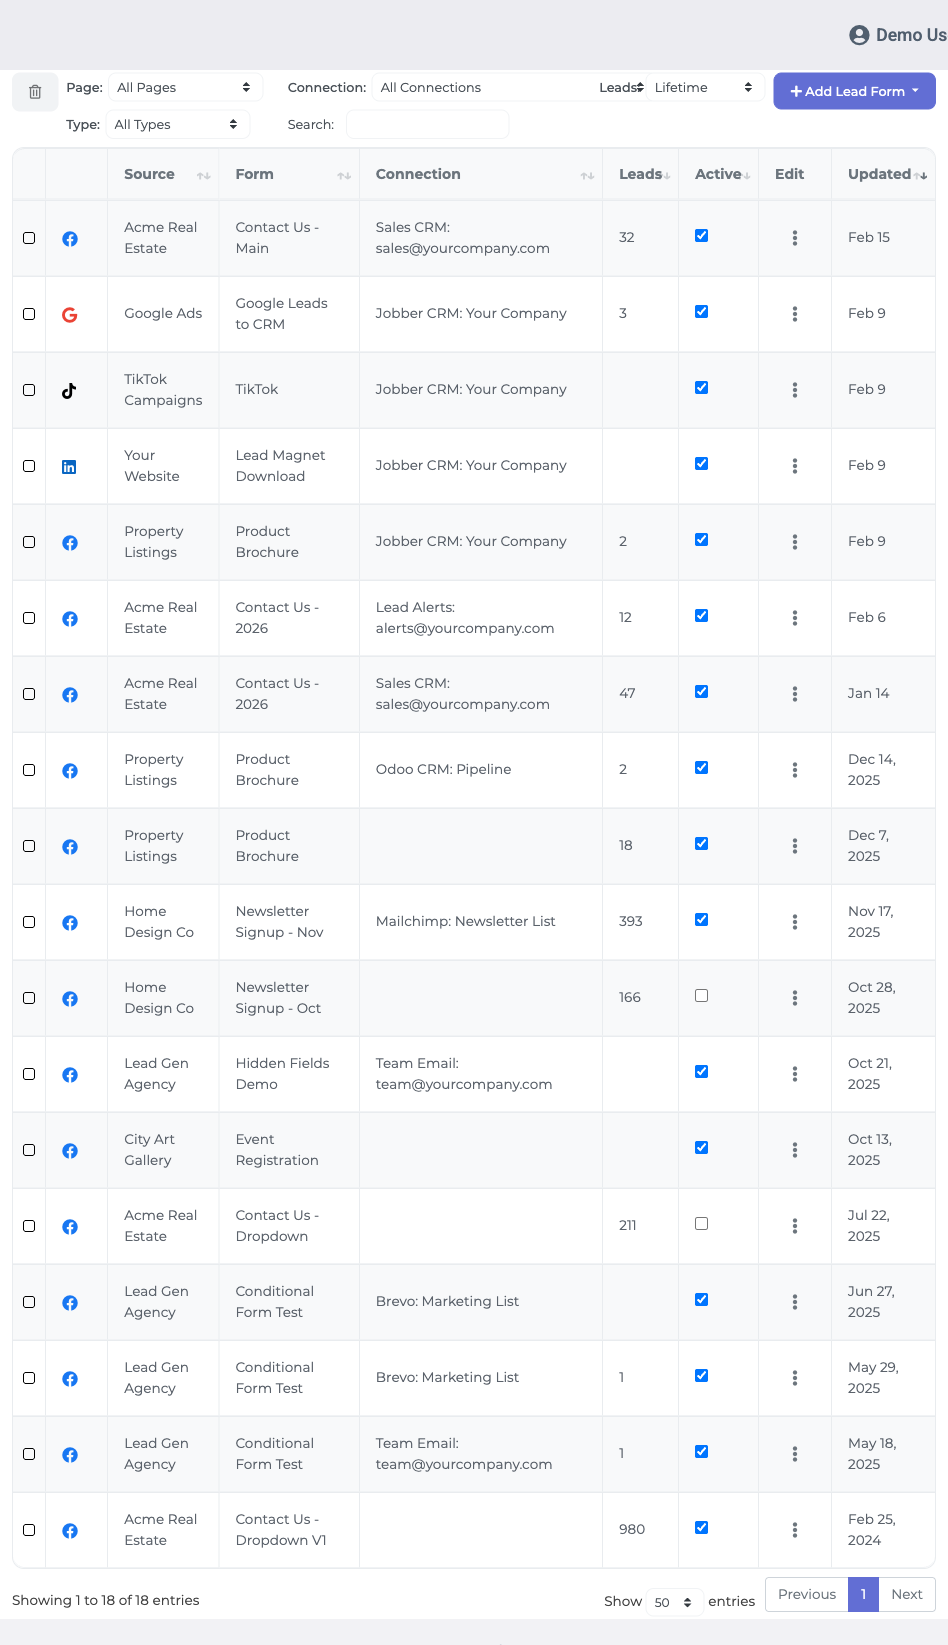This screenshot has height=1645, width=948.
Task: Click into the Search field
Action: pyautogui.click(x=427, y=124)
